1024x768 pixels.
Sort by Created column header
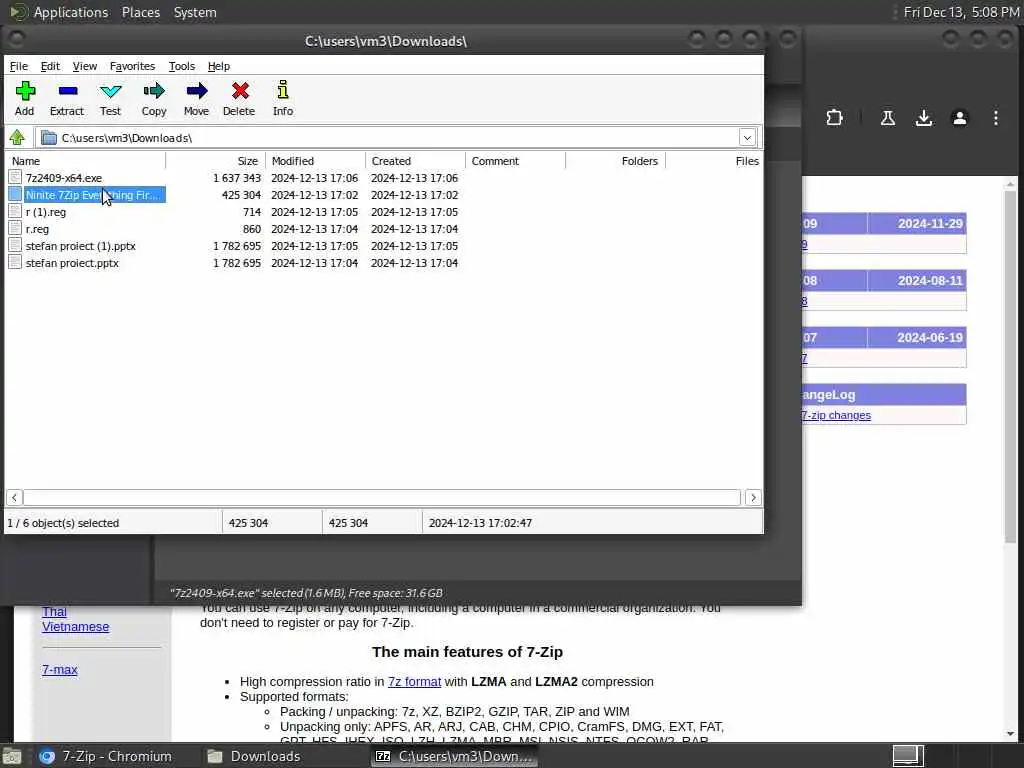[x=415, y=161]
